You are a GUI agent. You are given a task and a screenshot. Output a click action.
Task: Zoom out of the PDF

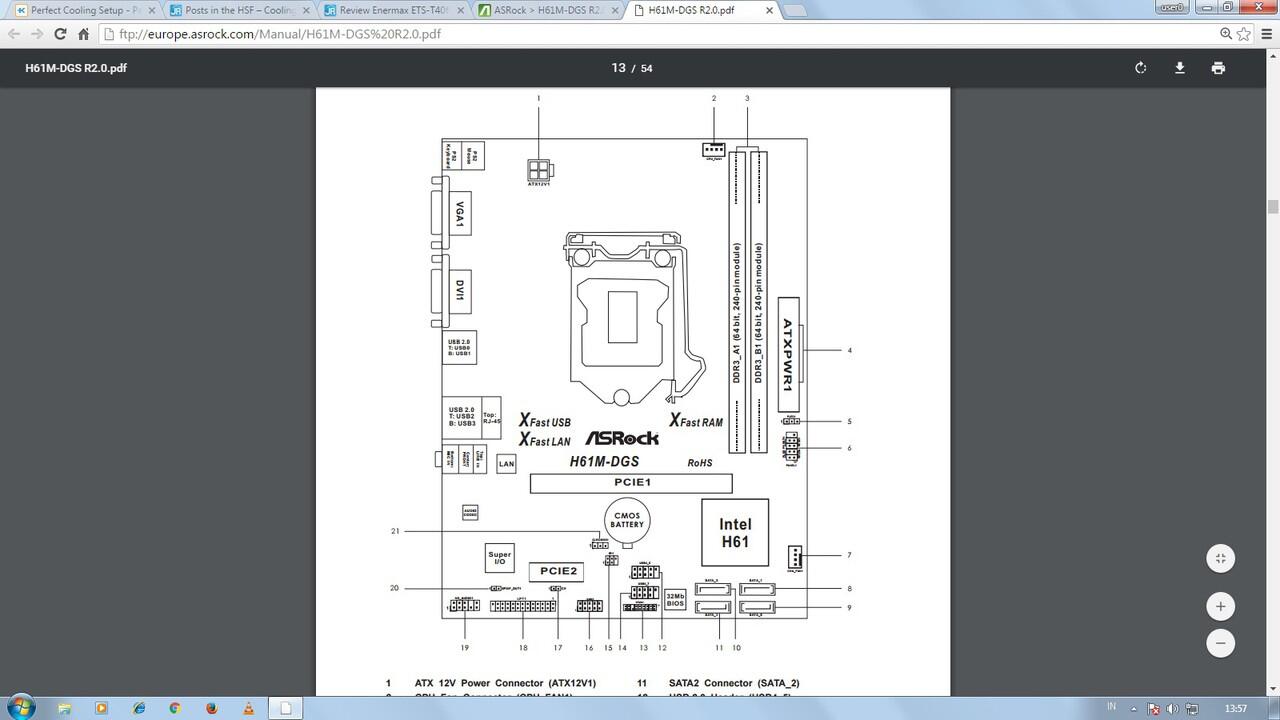click(1220, 643)
